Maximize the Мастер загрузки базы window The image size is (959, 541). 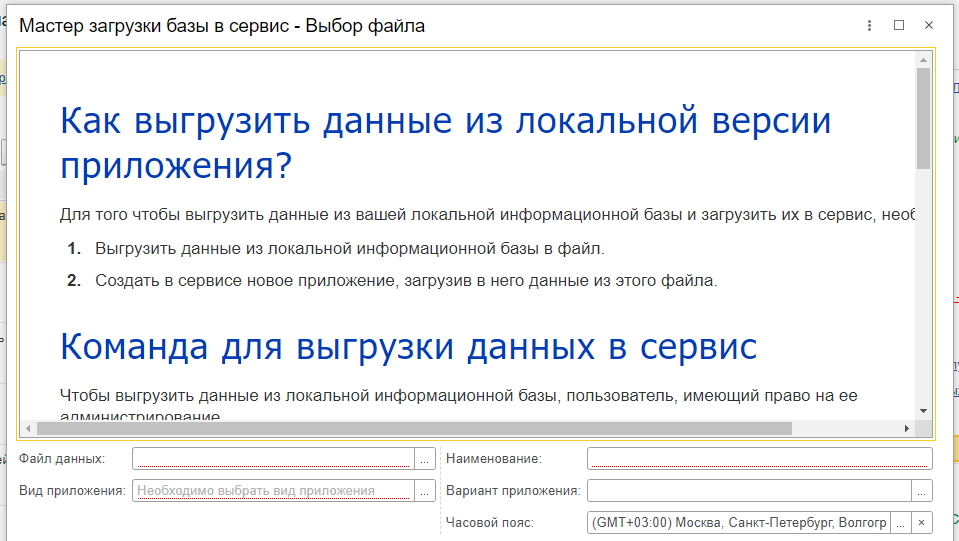(899, 26)
